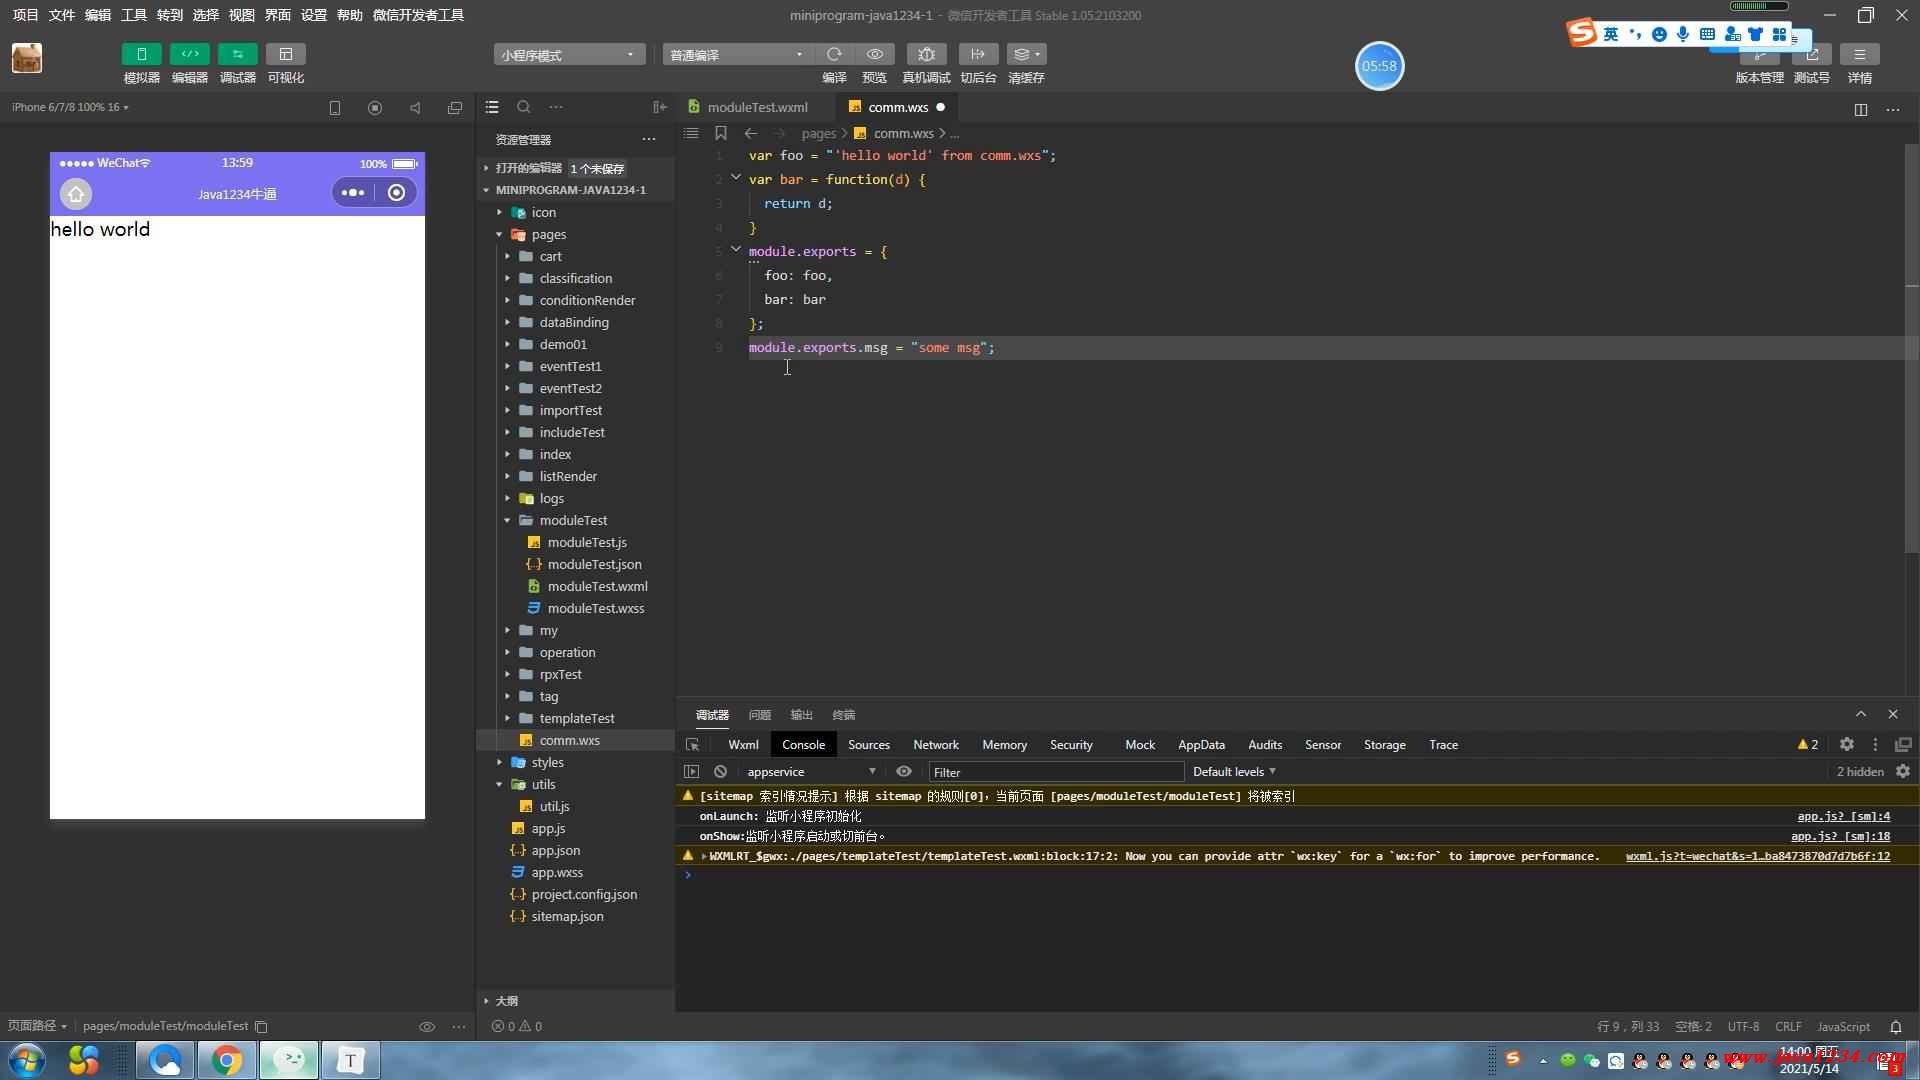Open the appservice context dropdown
The width and height of the screenshot is (1920, 1080).
811,771
